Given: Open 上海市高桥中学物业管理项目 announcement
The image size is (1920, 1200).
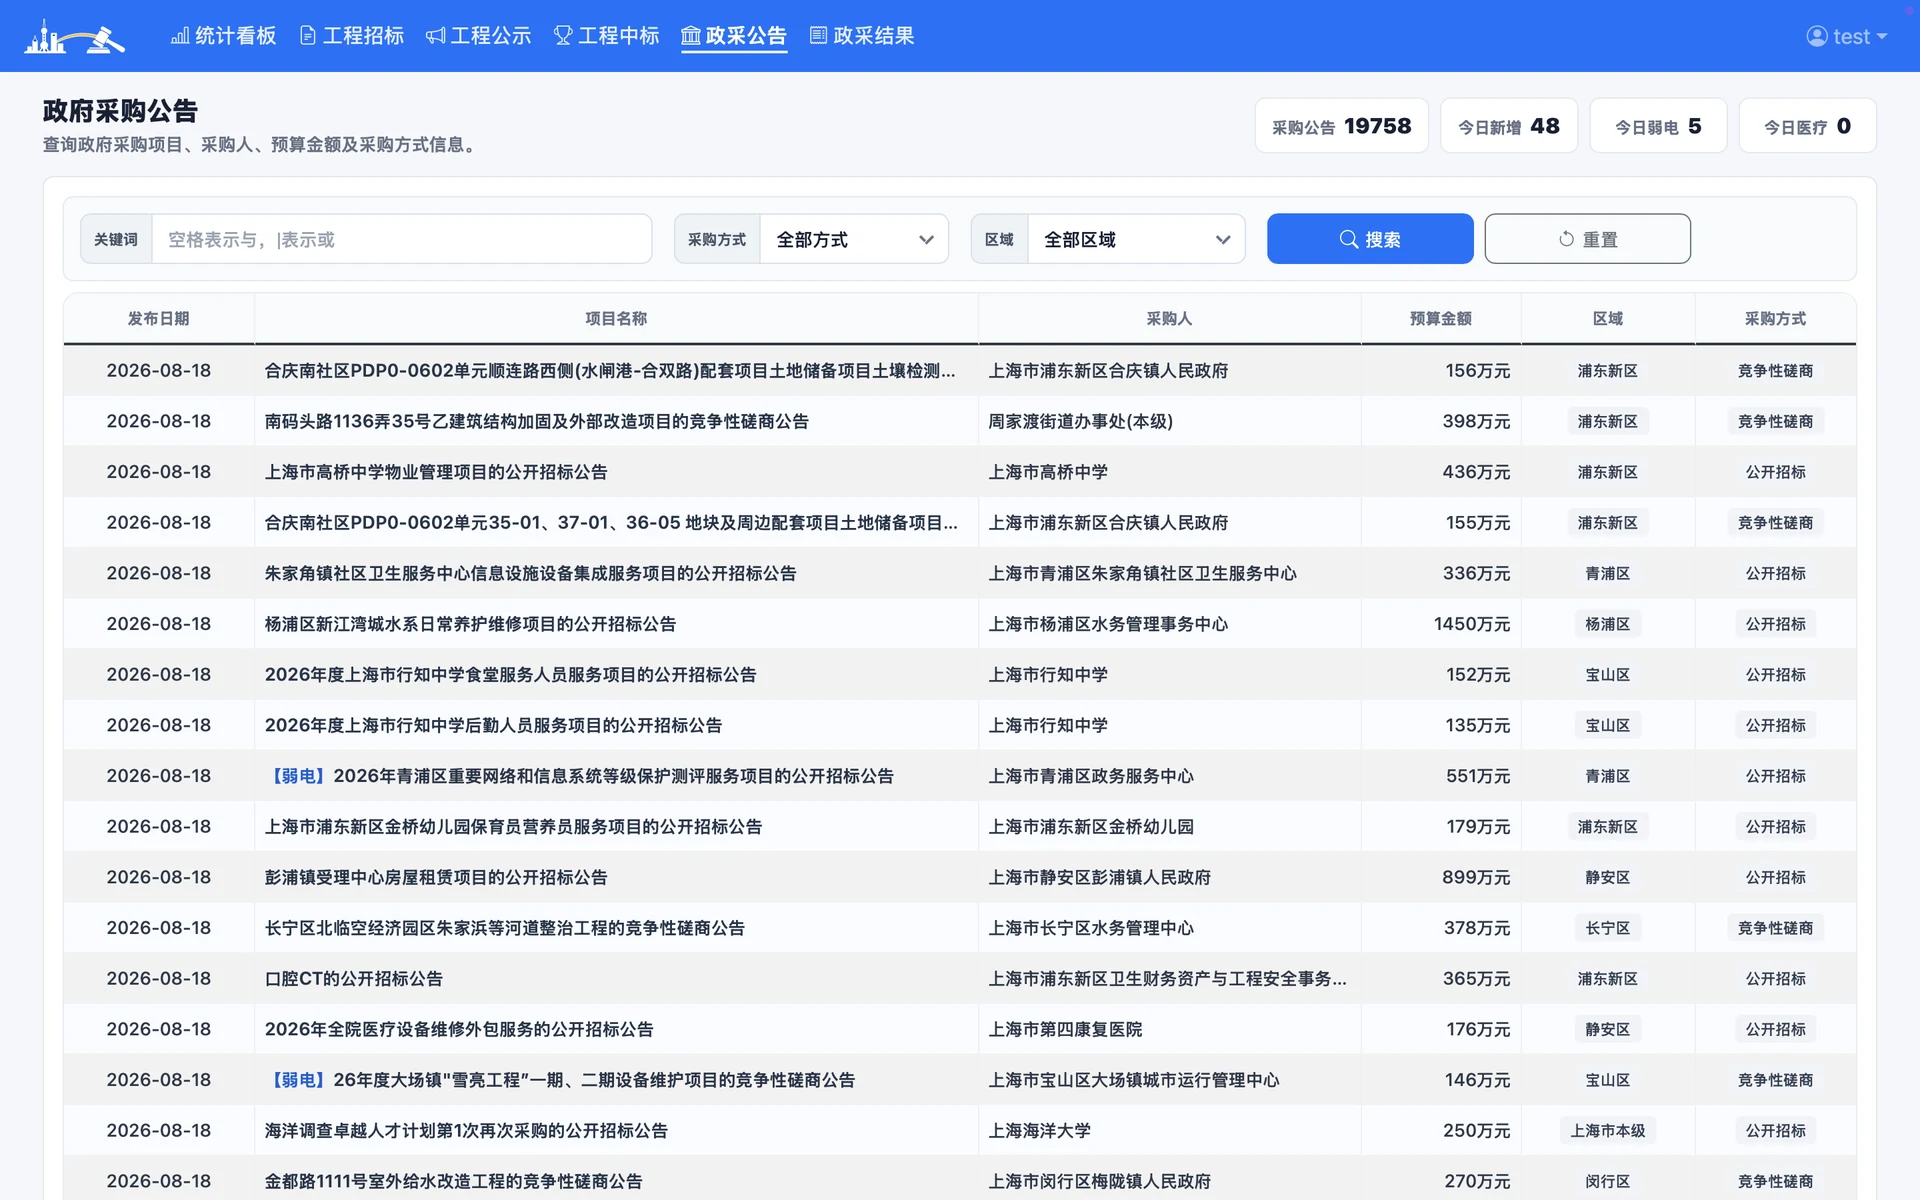Looking at the screenshot, I should [x=435, y=472].
